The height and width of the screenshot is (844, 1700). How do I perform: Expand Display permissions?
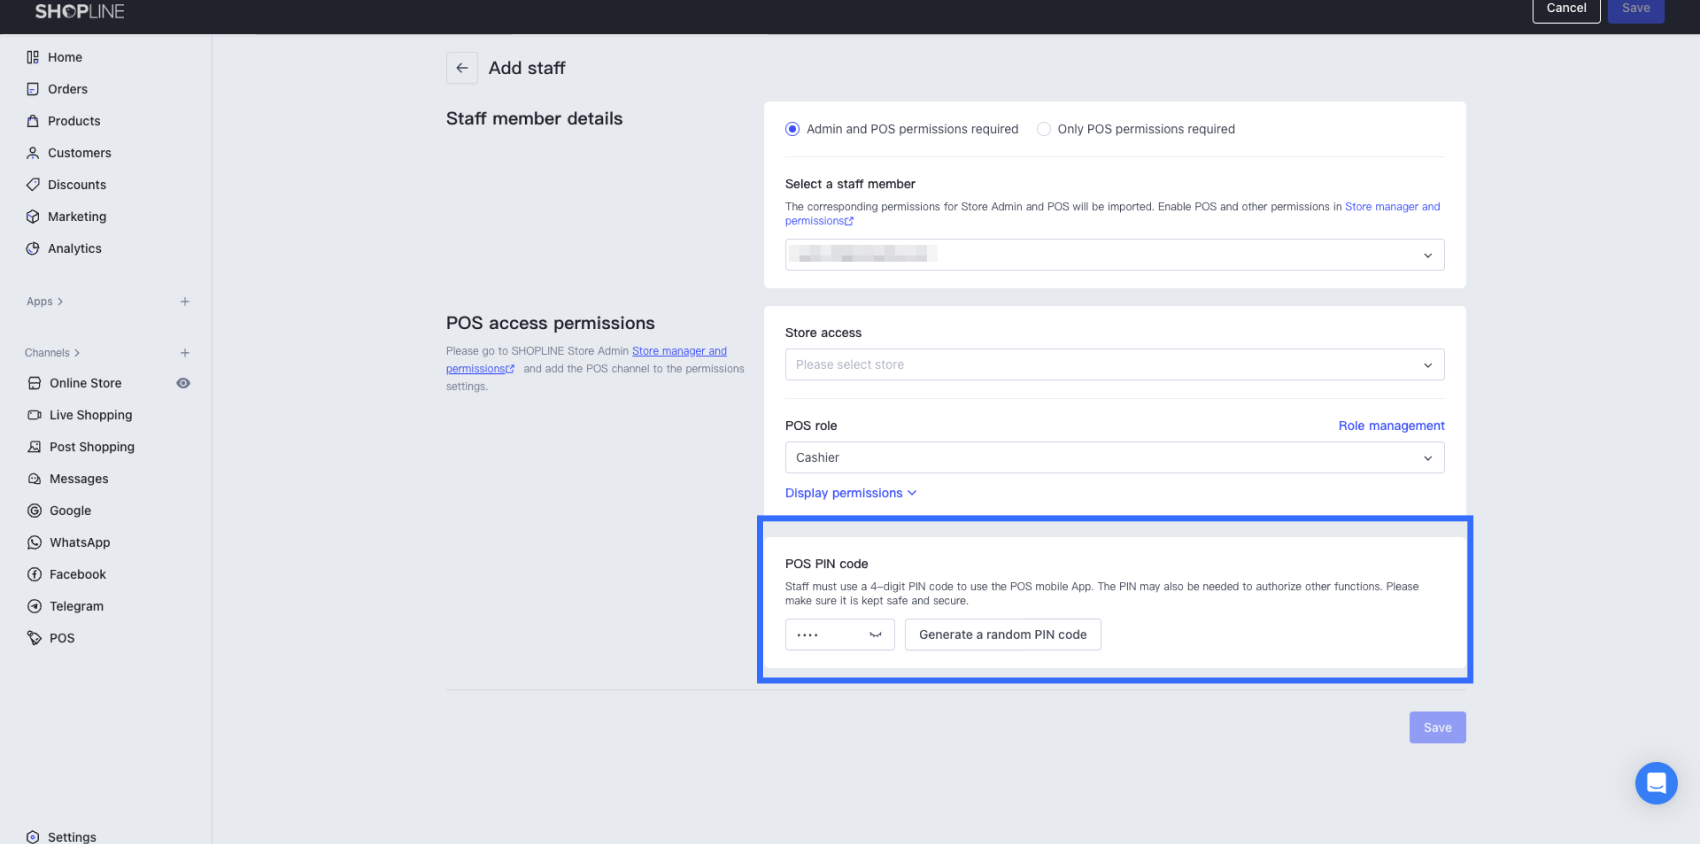point(850,493)
